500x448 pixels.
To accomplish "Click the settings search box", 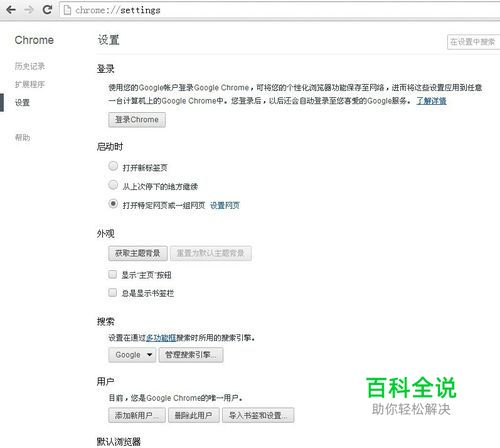I will pyautogui.click(x=473, y=42).
